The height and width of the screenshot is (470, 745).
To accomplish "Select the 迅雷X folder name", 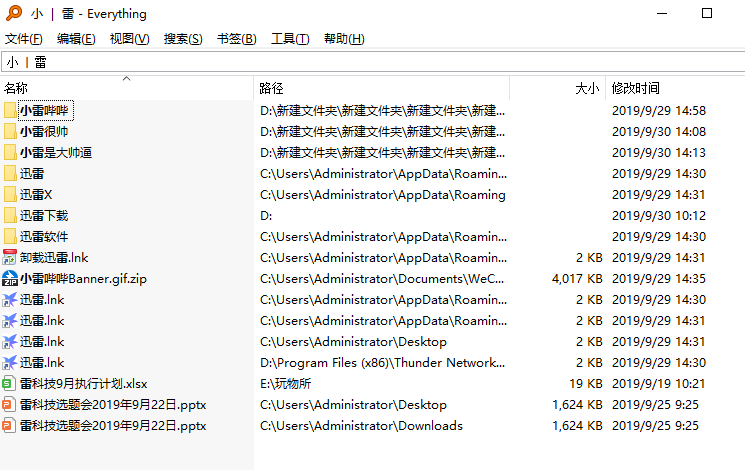I will tap(36, 194).
